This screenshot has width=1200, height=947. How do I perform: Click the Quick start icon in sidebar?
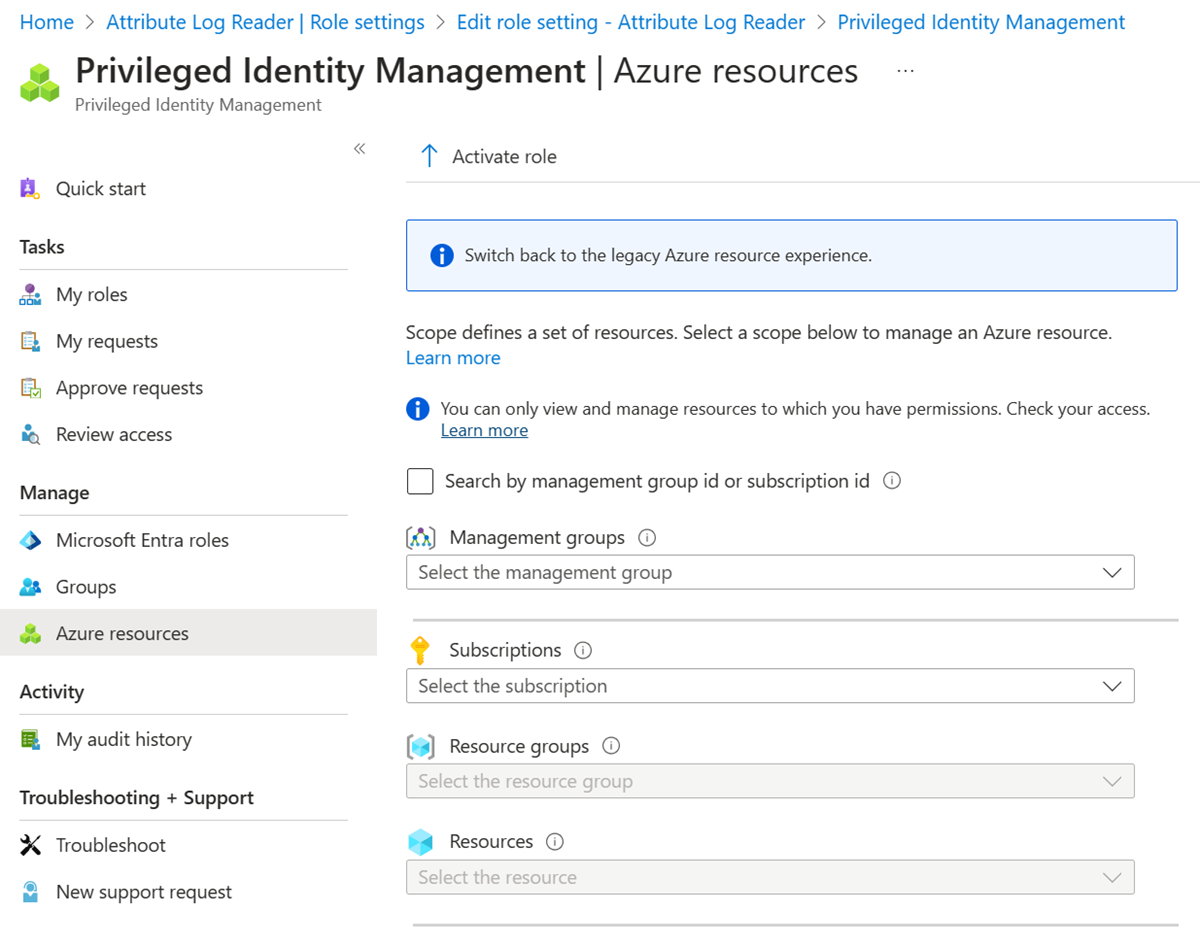coord(30,189)
